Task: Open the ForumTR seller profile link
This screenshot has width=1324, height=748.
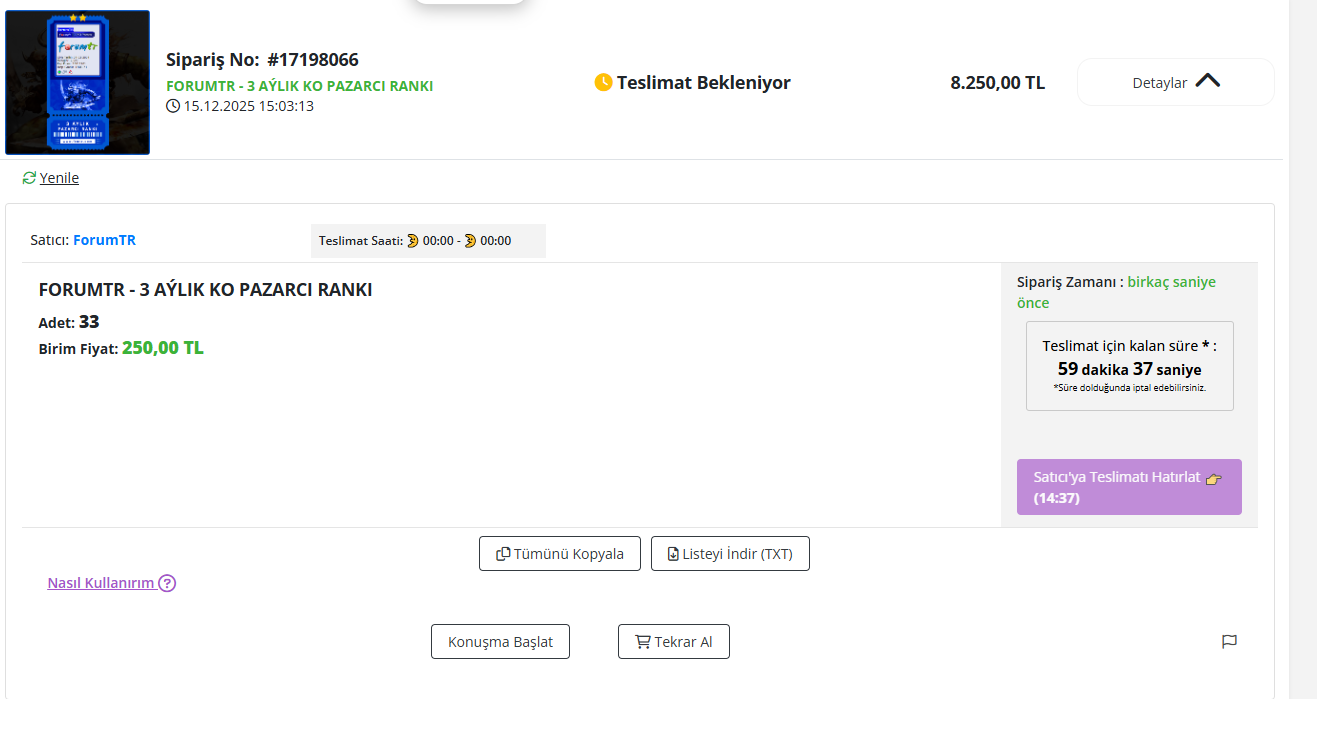Action: pyautogui.click(x=104, y=240)
